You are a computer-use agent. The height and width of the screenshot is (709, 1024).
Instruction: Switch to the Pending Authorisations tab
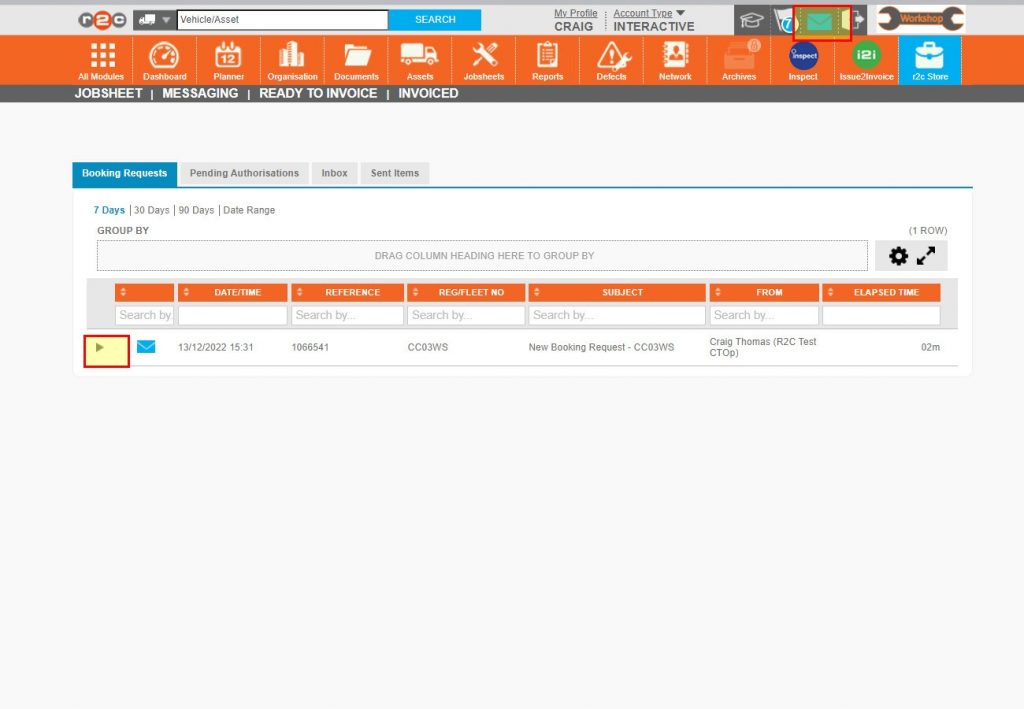pyautogui.click(x=243, y=173)
